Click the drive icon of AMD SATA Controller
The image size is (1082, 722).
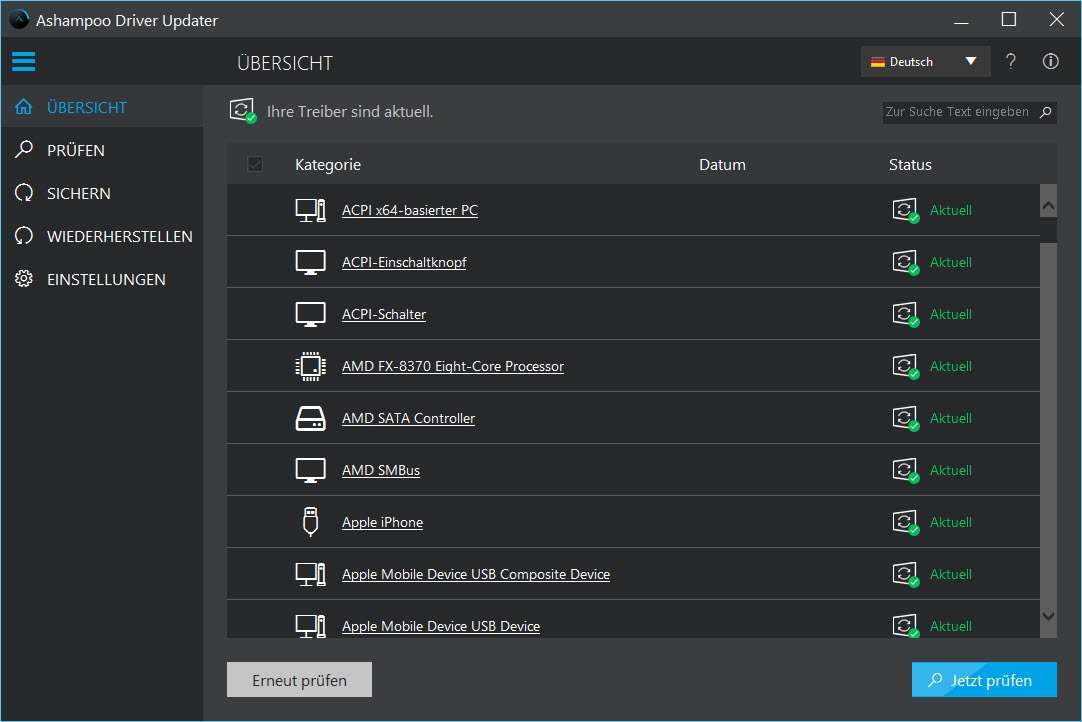coord(311,418)
